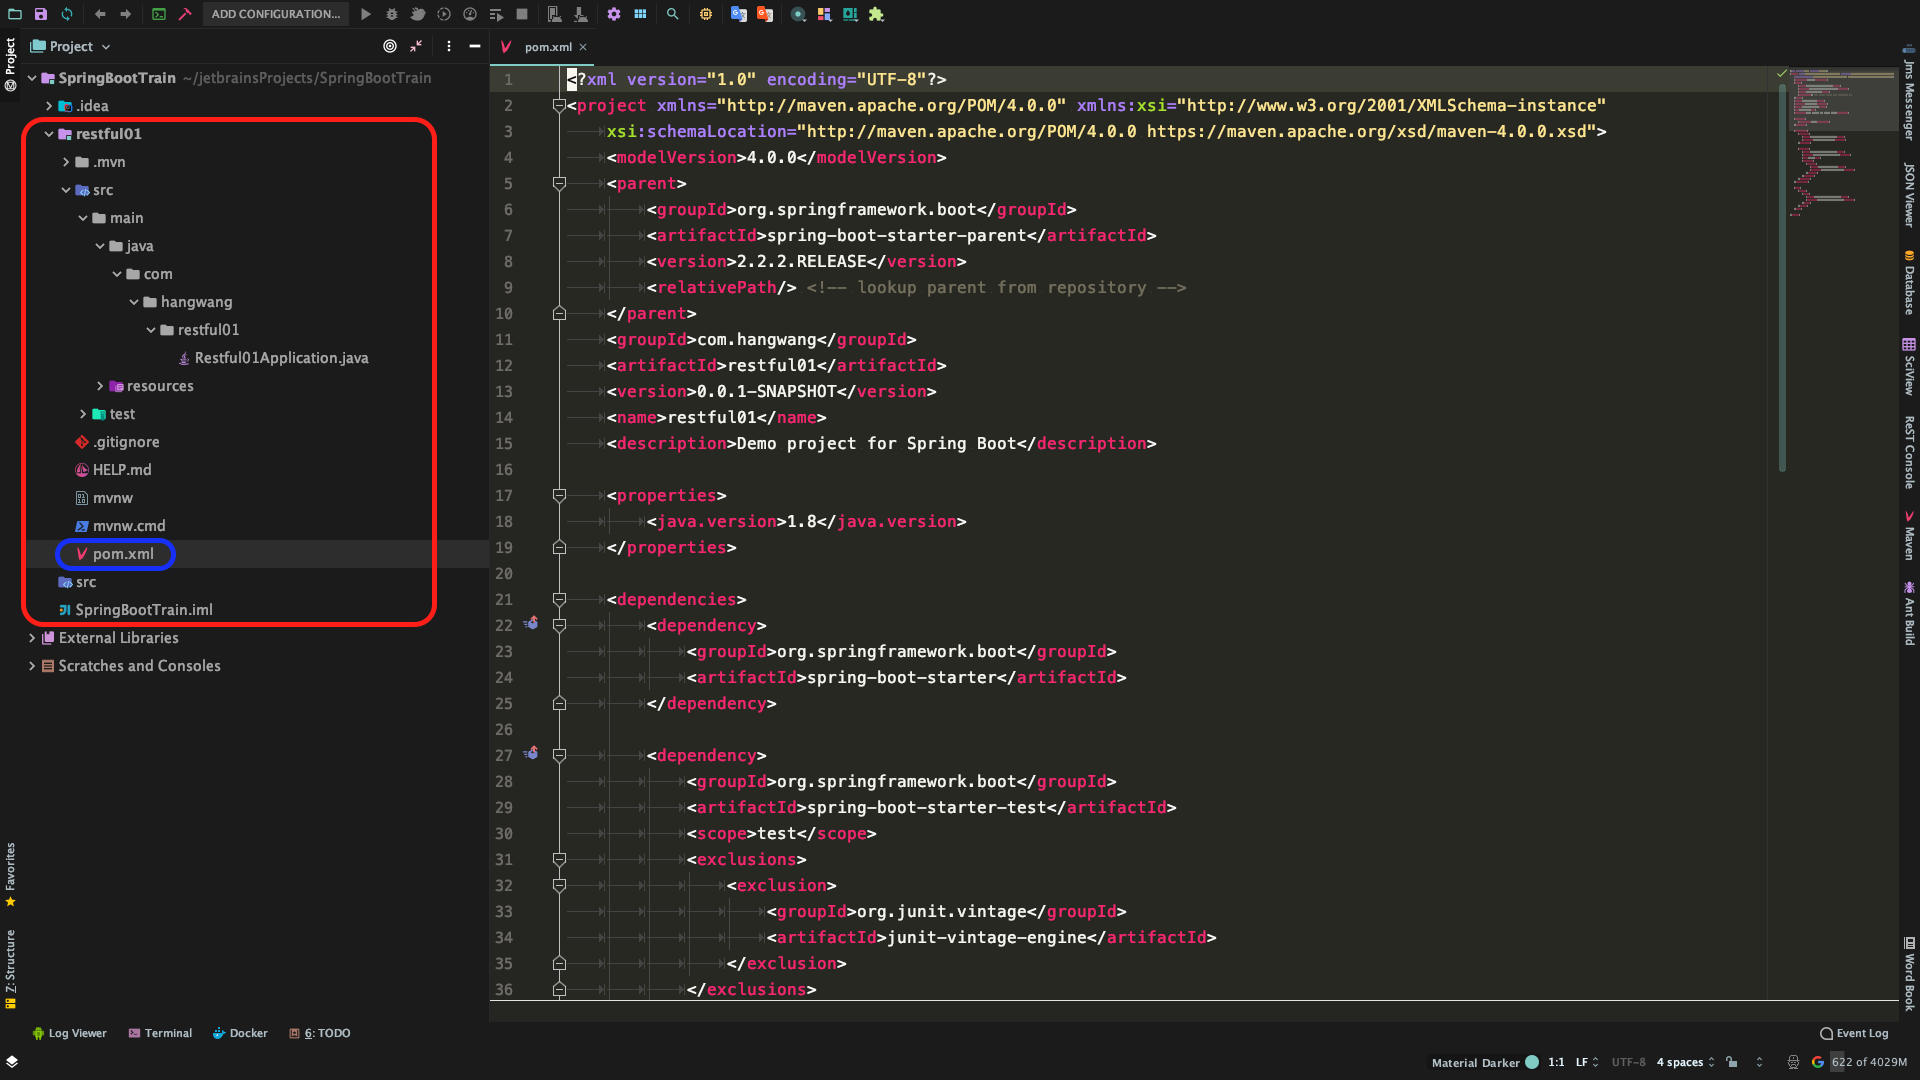
Task: Click the Debug bug icon in toolbar
Action: [x=392, y=14]
